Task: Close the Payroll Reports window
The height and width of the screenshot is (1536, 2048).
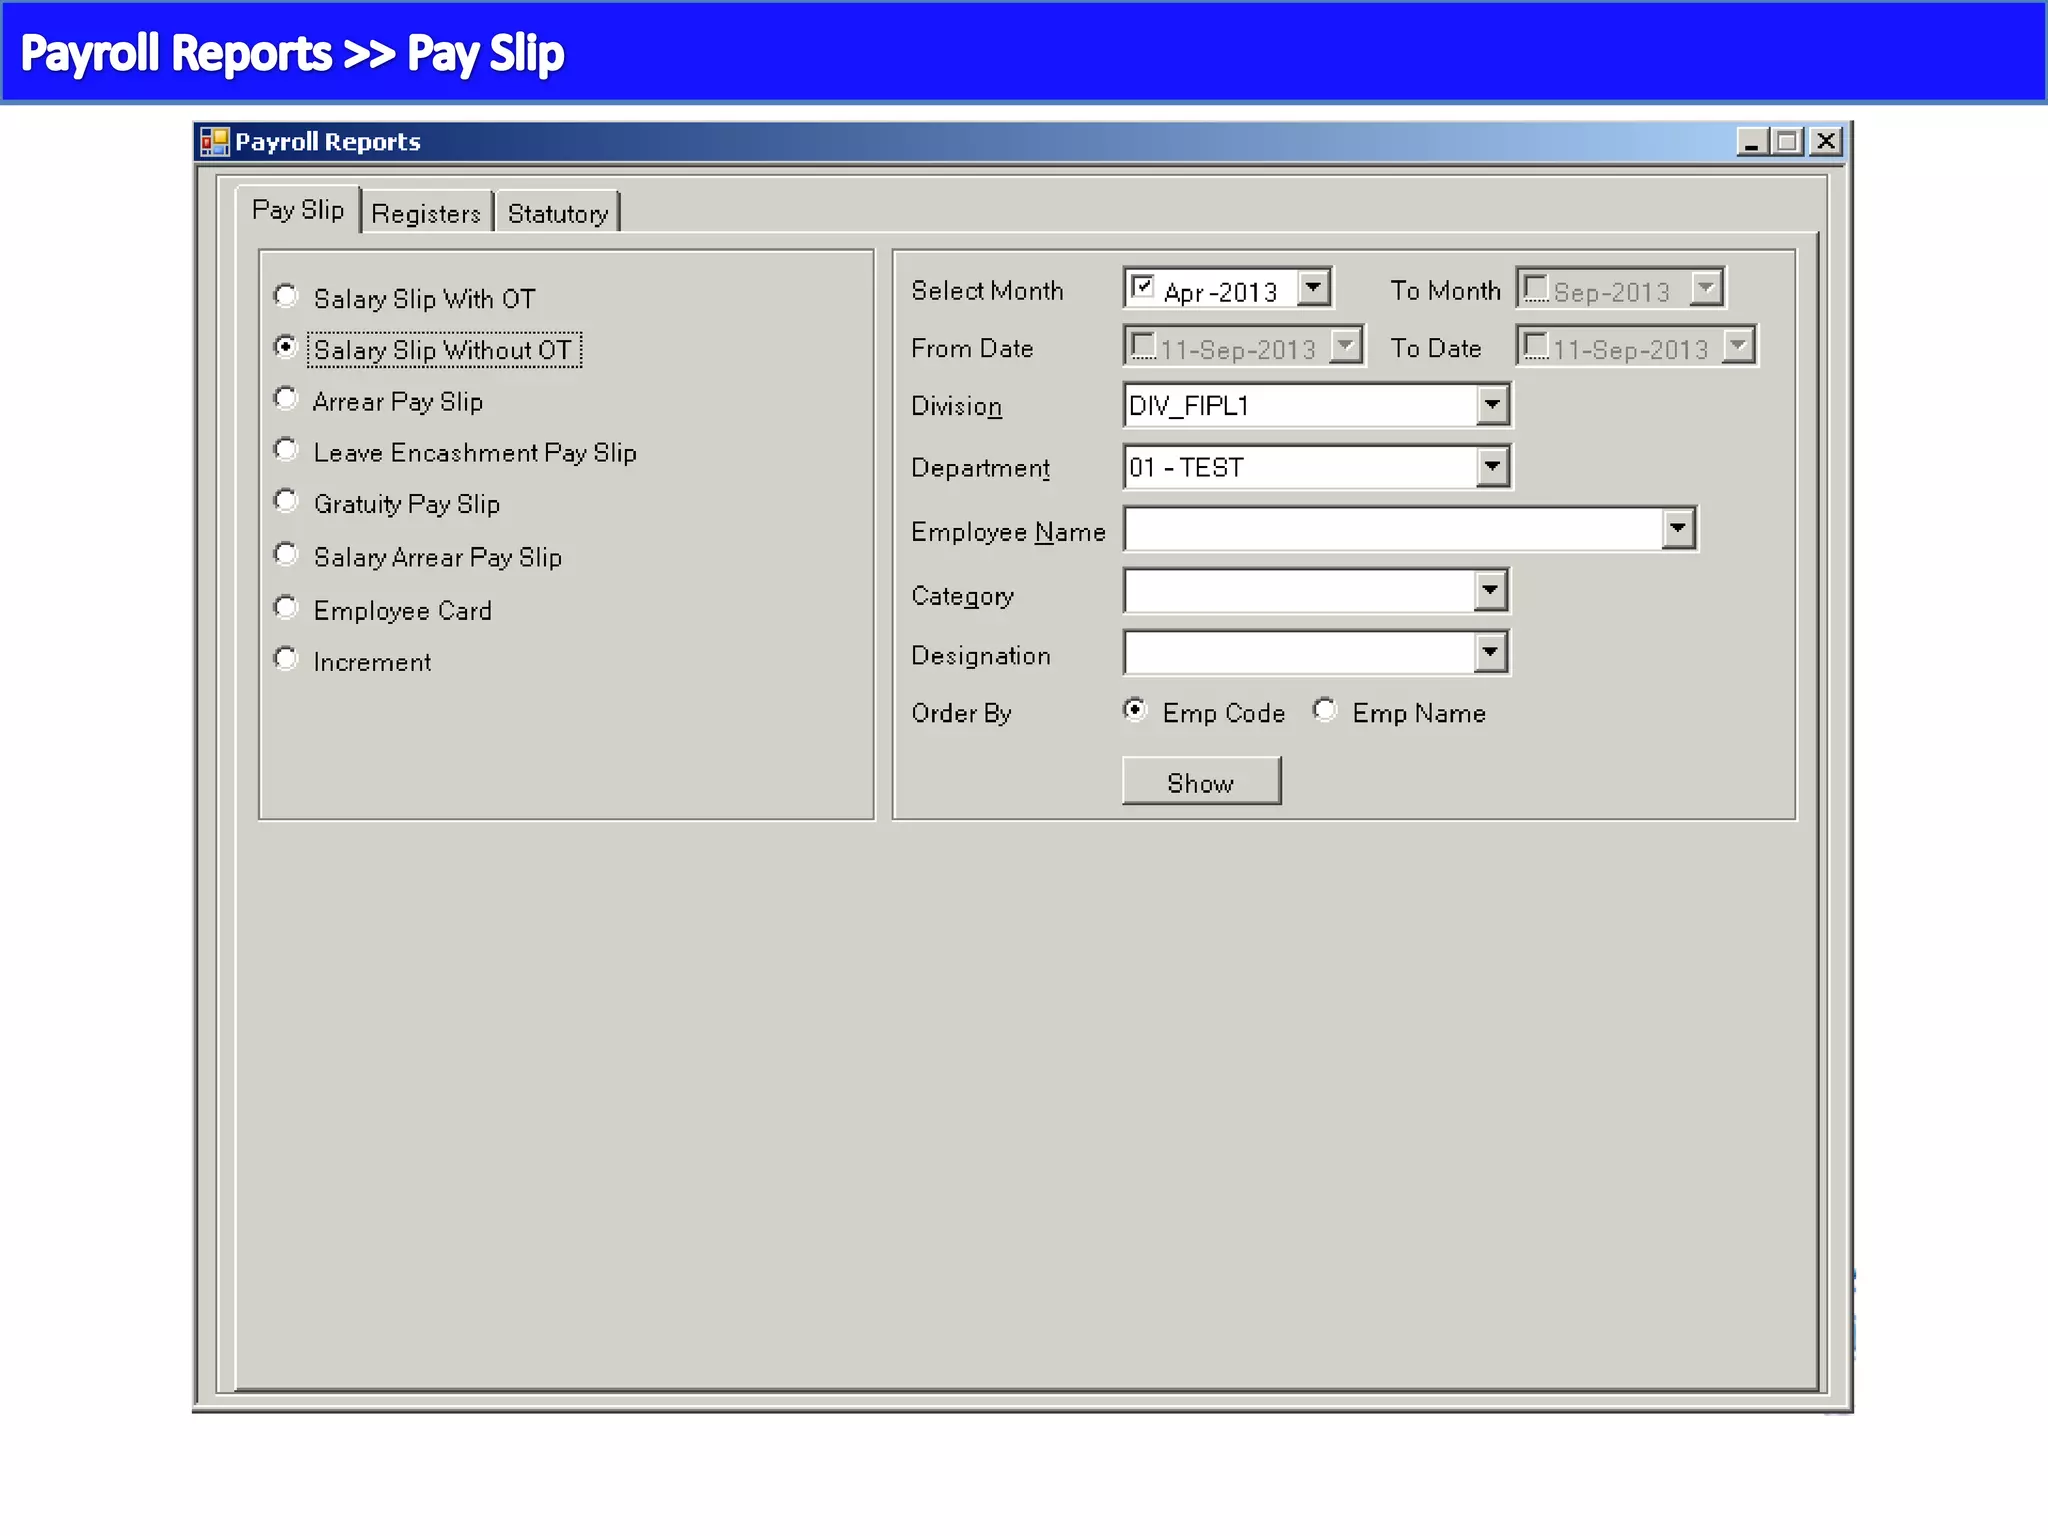Action: [x=1826, y=142]
